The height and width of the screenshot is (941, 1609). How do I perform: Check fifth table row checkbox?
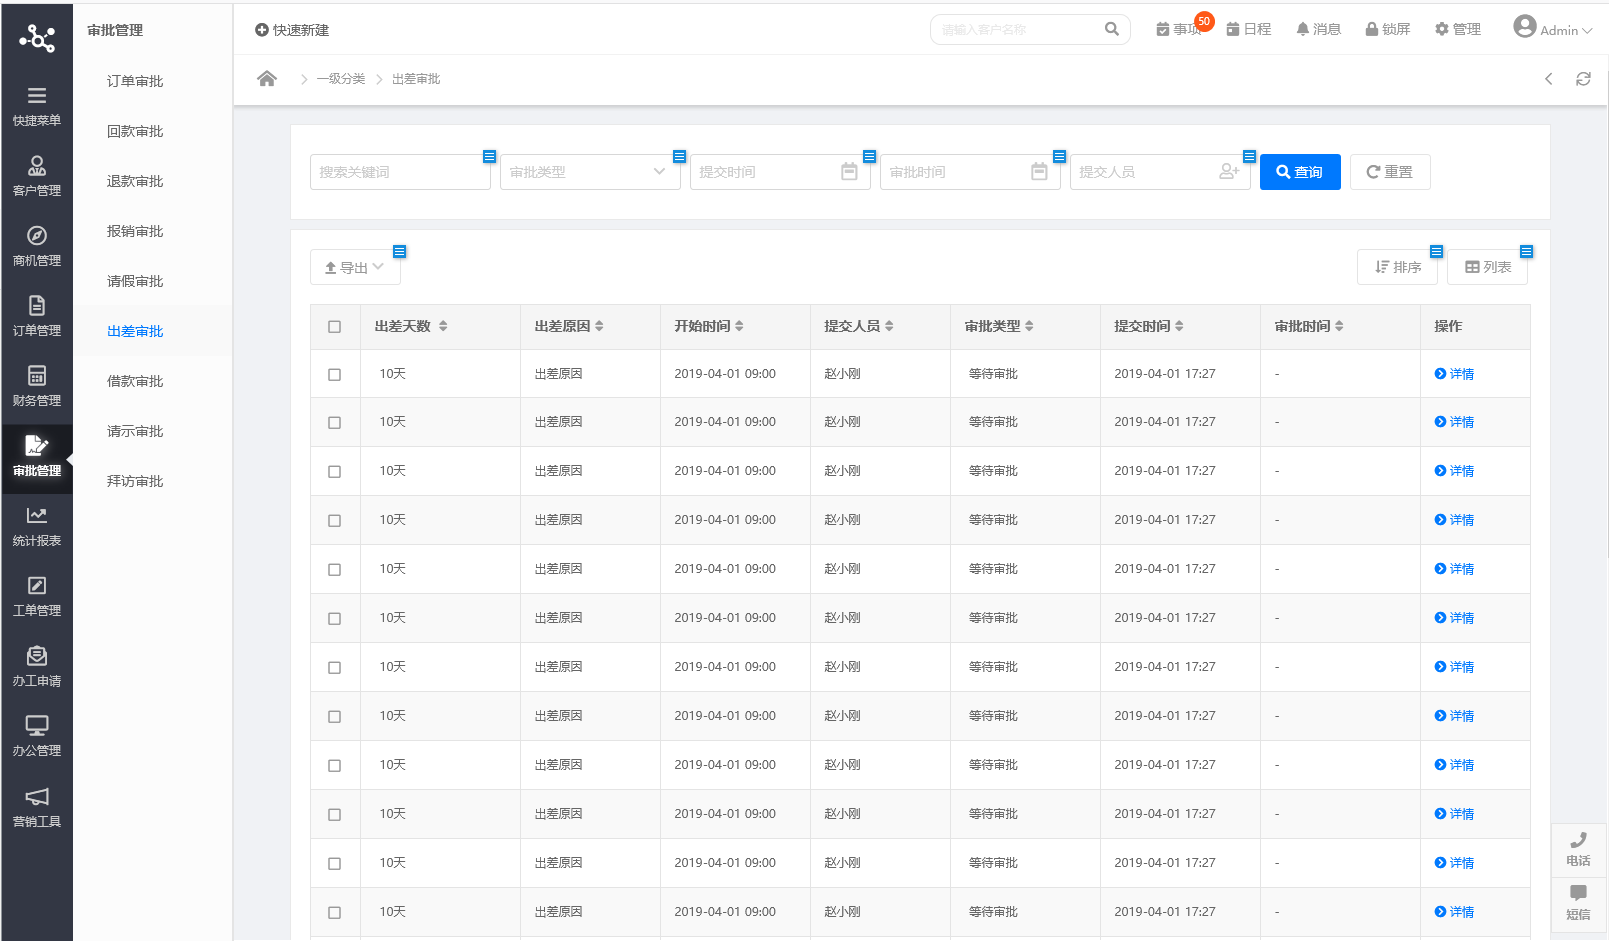(334, 569)
